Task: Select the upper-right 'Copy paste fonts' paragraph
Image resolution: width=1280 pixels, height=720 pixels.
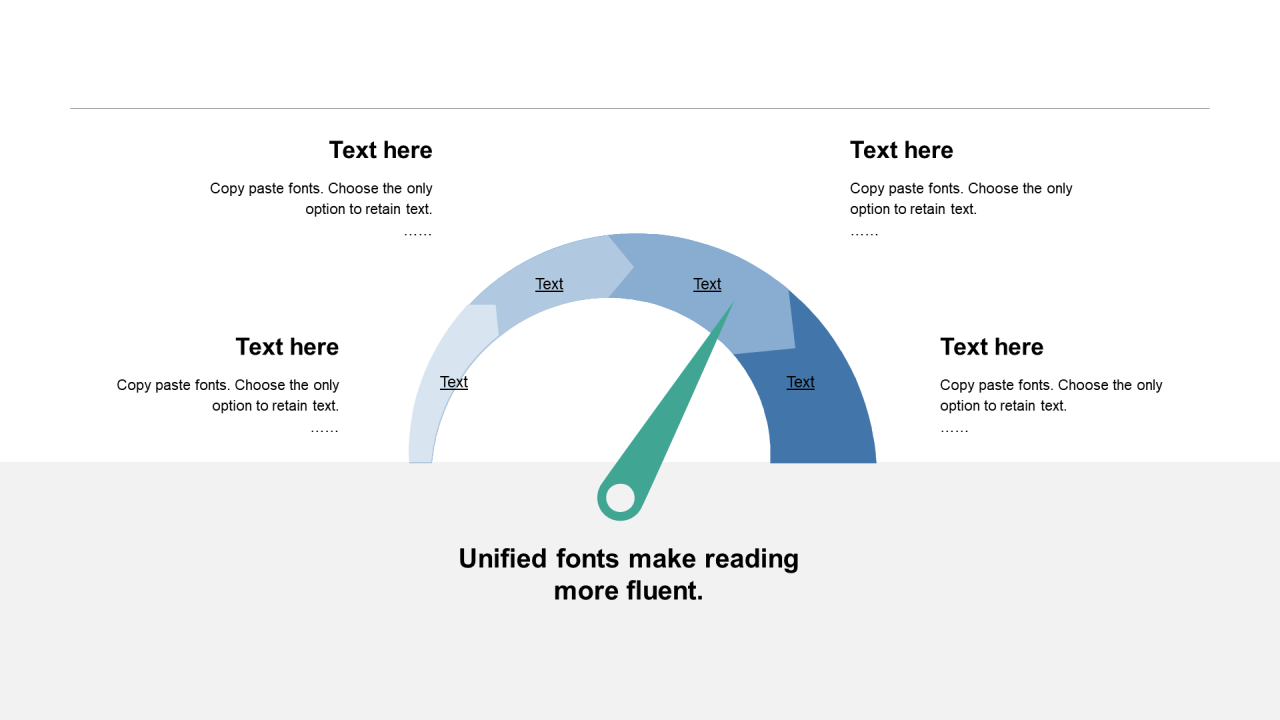Action: tap(961, 198)
